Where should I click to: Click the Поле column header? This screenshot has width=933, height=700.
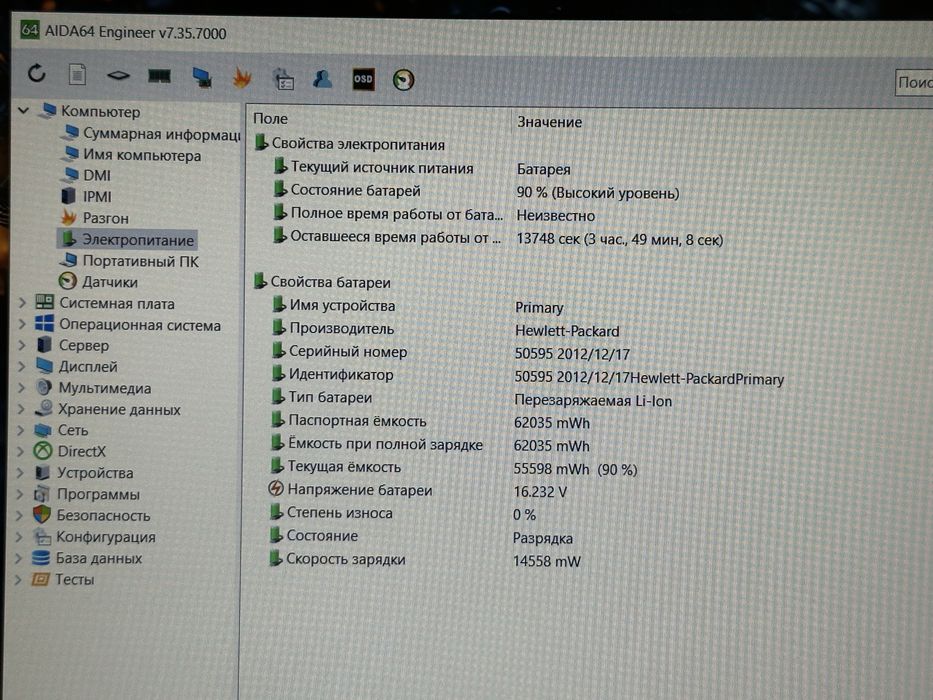(270, 118)
